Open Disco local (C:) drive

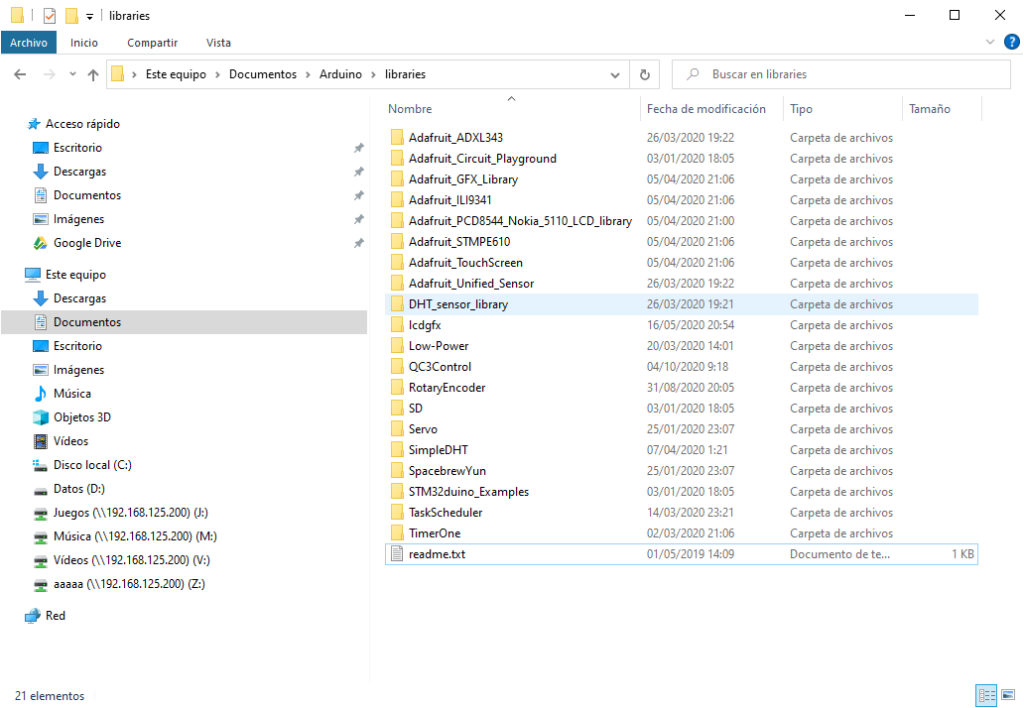(x=92, y=465)
